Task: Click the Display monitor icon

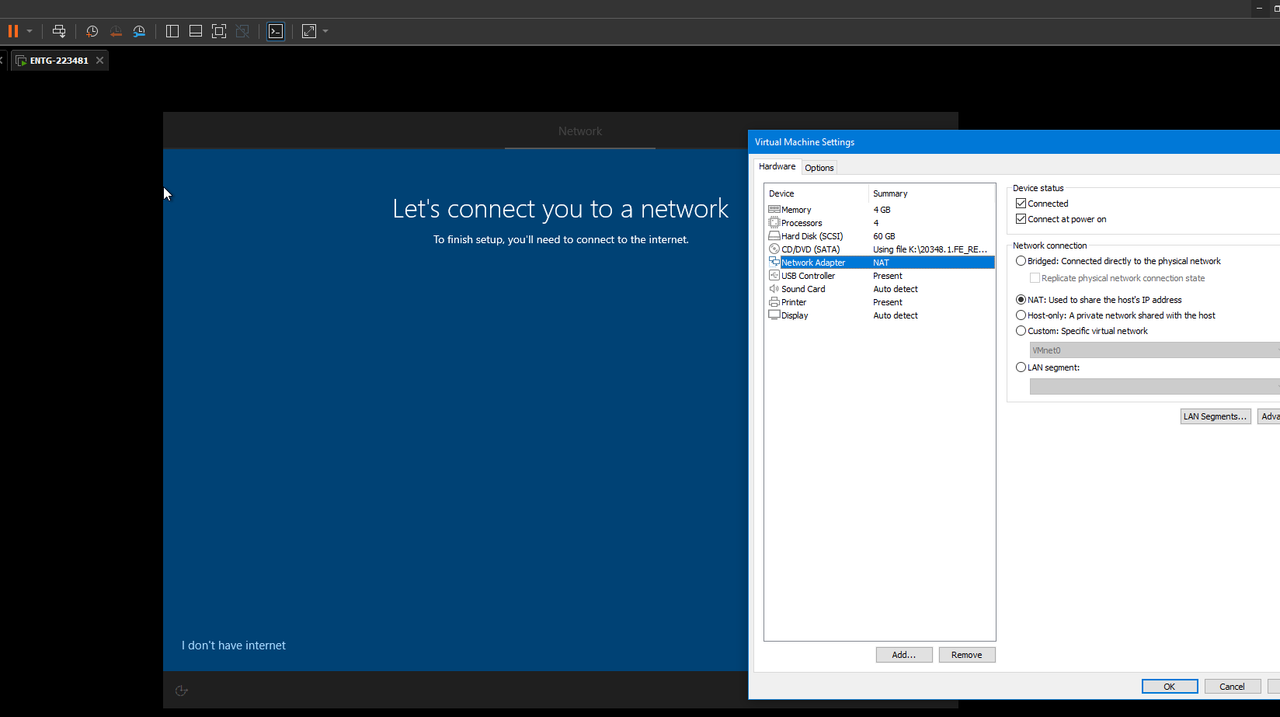Action: coord(774,315)
